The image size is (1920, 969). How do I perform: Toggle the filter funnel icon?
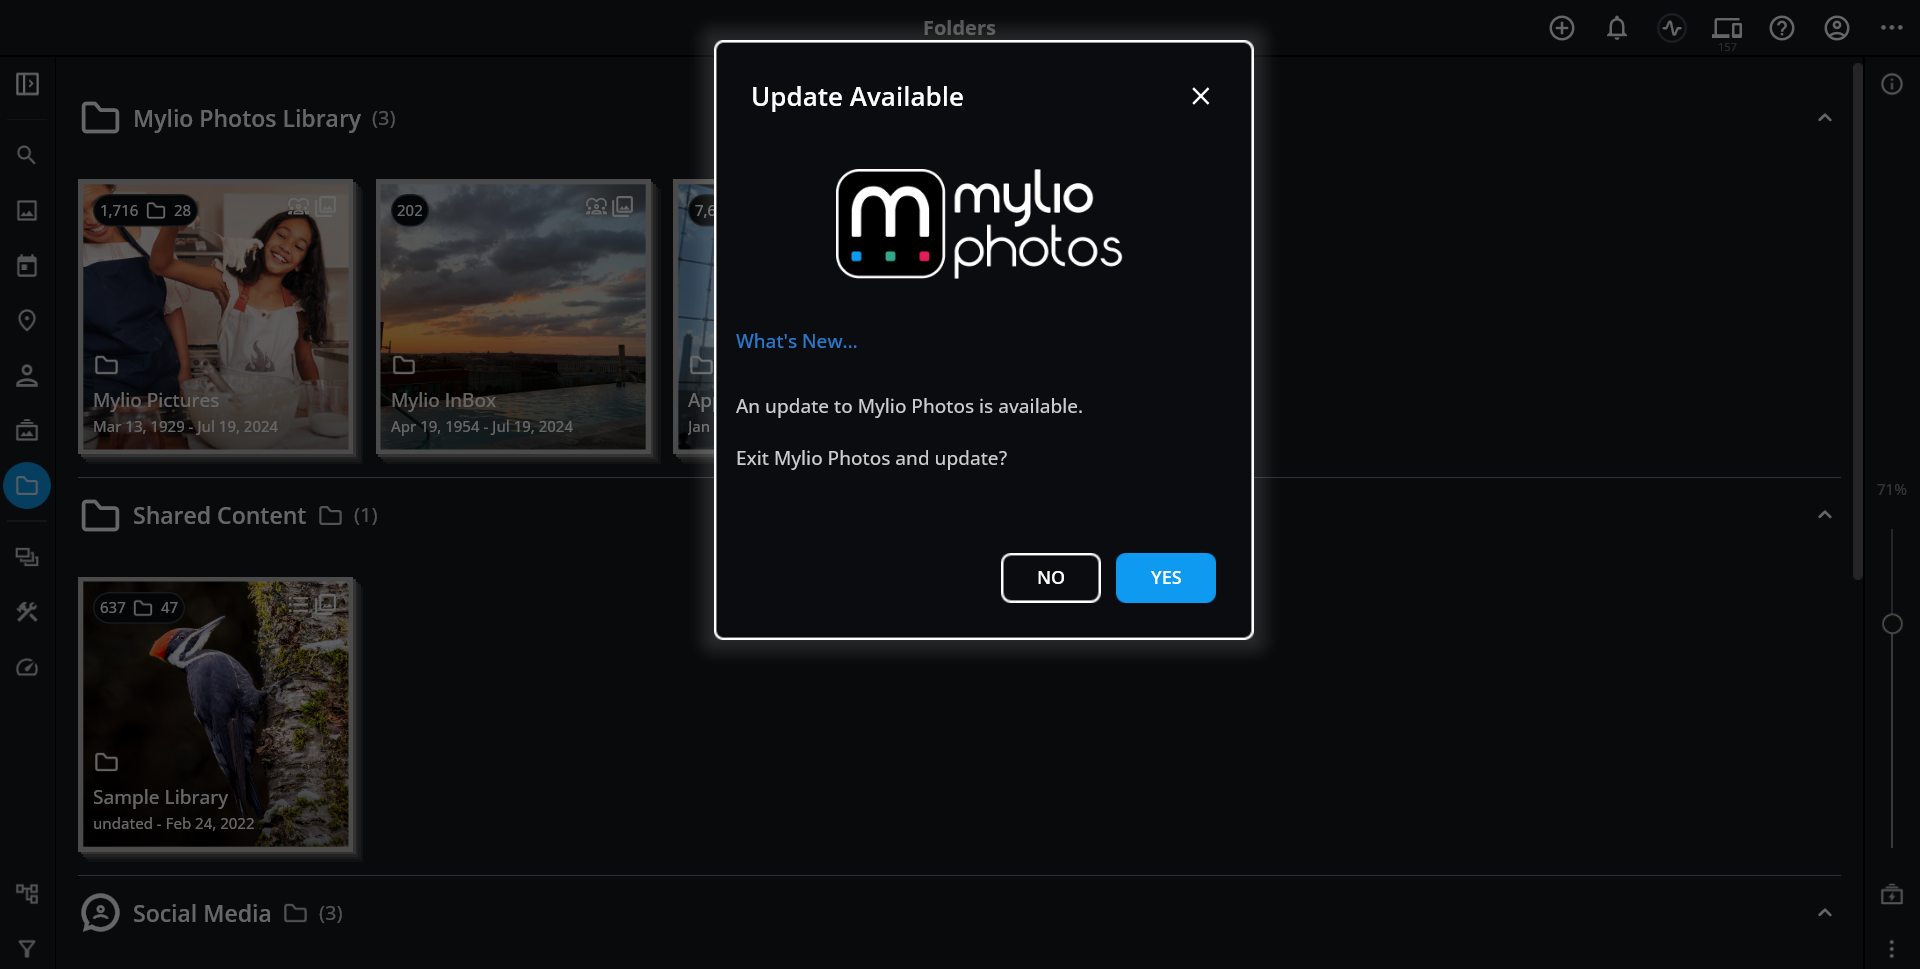(x=27, y=948)
